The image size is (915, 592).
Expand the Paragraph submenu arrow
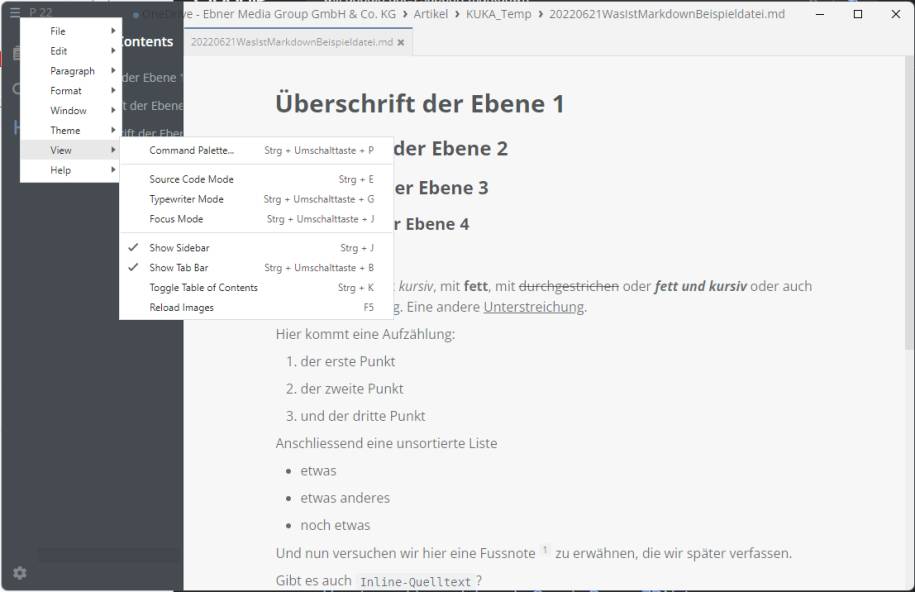(112, 70)
